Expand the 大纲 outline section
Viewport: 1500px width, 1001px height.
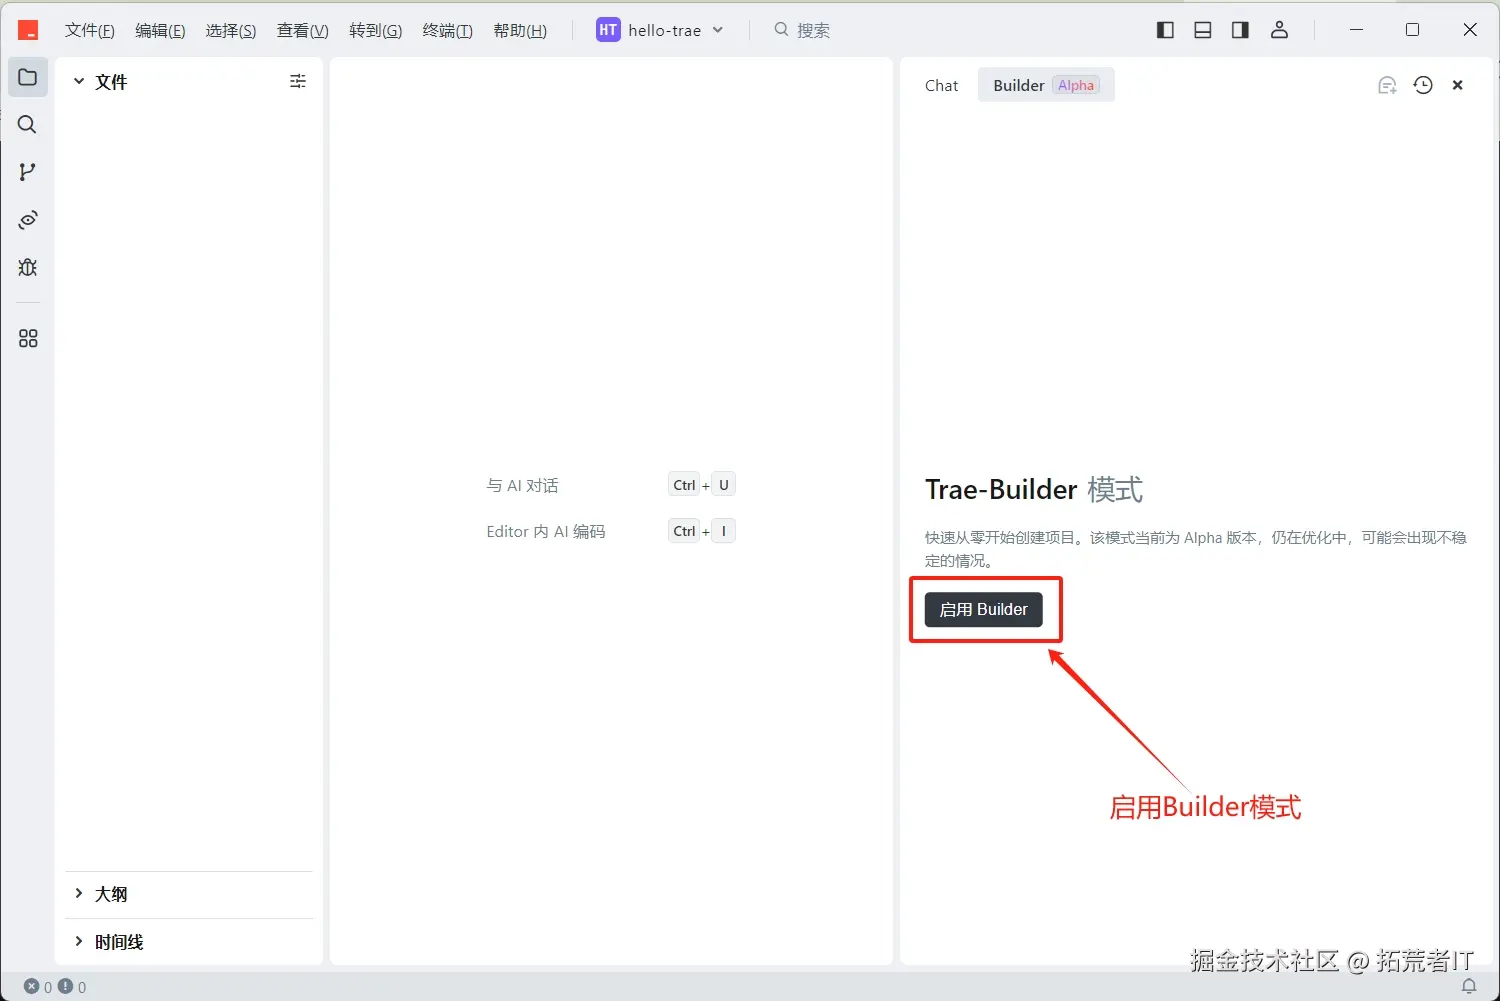click(189, 894)
